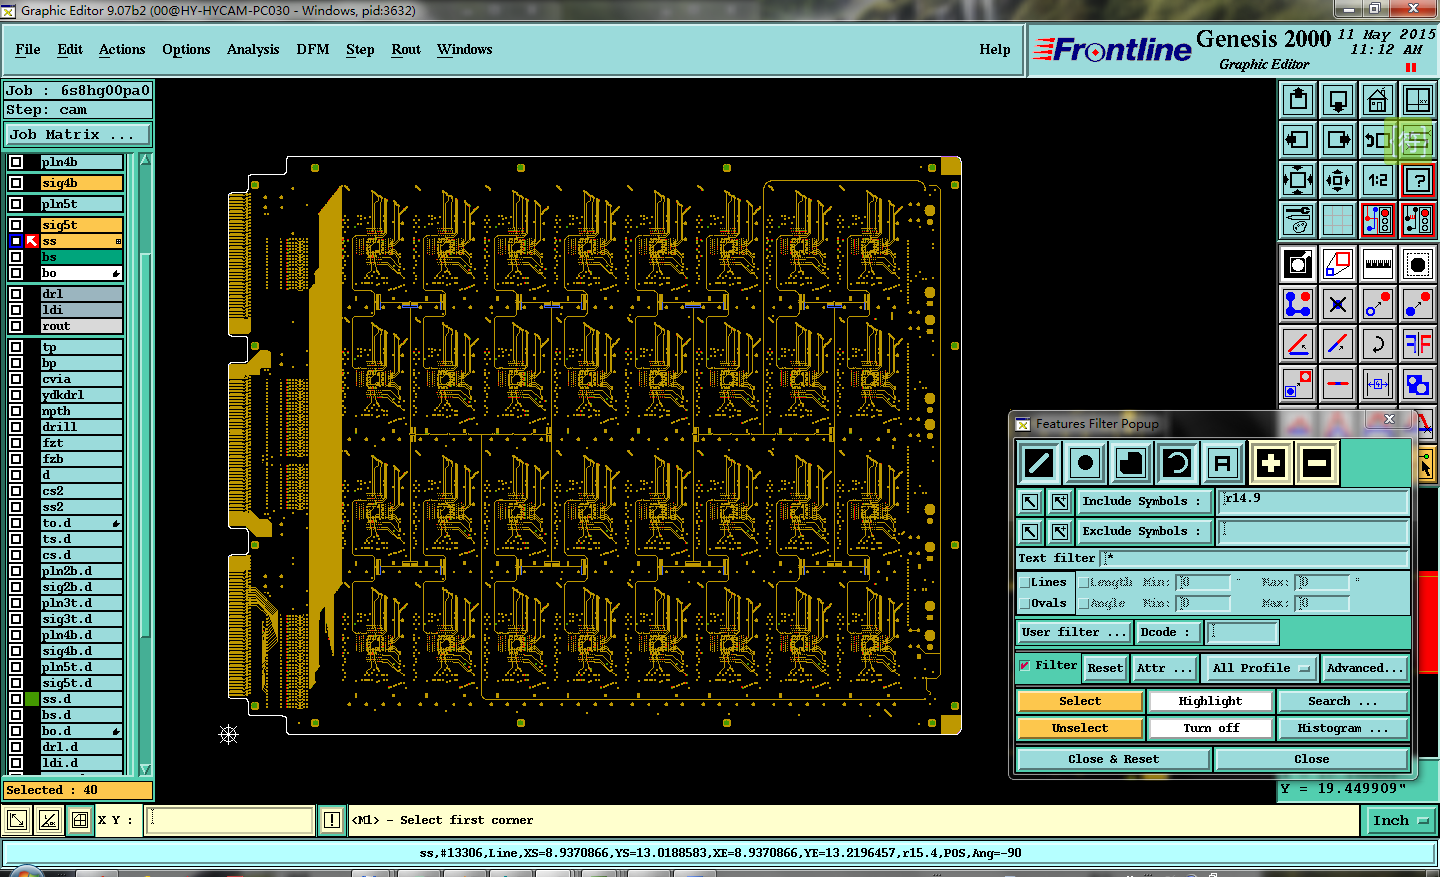This screenshot has width=1440, height=877.
Task: Open the Job Matrix selector
Action: point(78,134)
